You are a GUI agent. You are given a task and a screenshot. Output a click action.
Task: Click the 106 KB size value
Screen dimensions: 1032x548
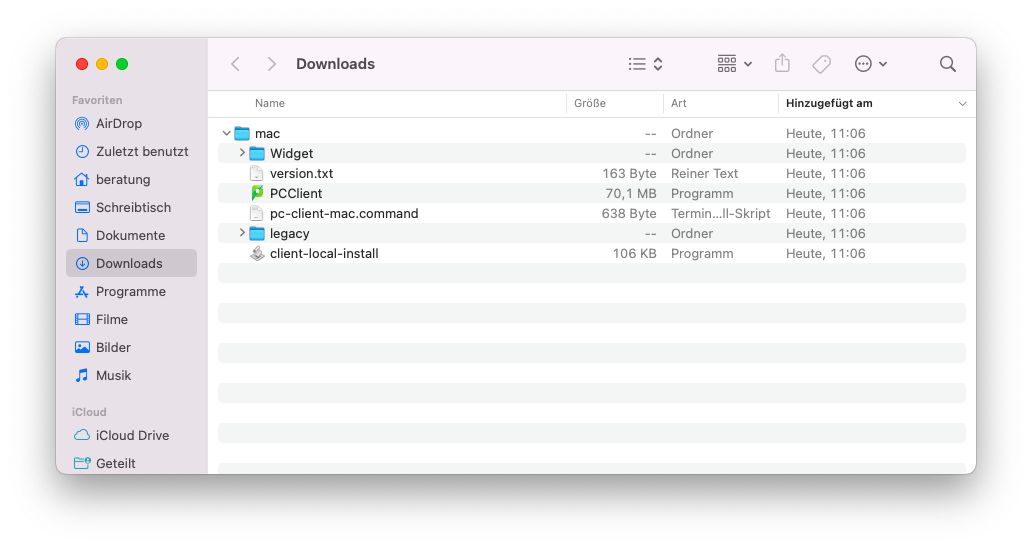click(634, 254)
